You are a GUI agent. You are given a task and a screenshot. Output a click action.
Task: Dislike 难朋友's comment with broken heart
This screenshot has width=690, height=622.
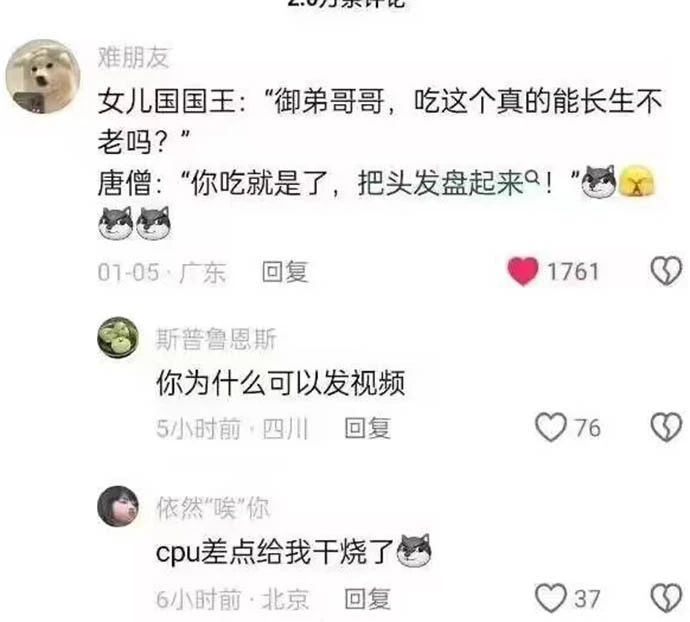(666, 271)
